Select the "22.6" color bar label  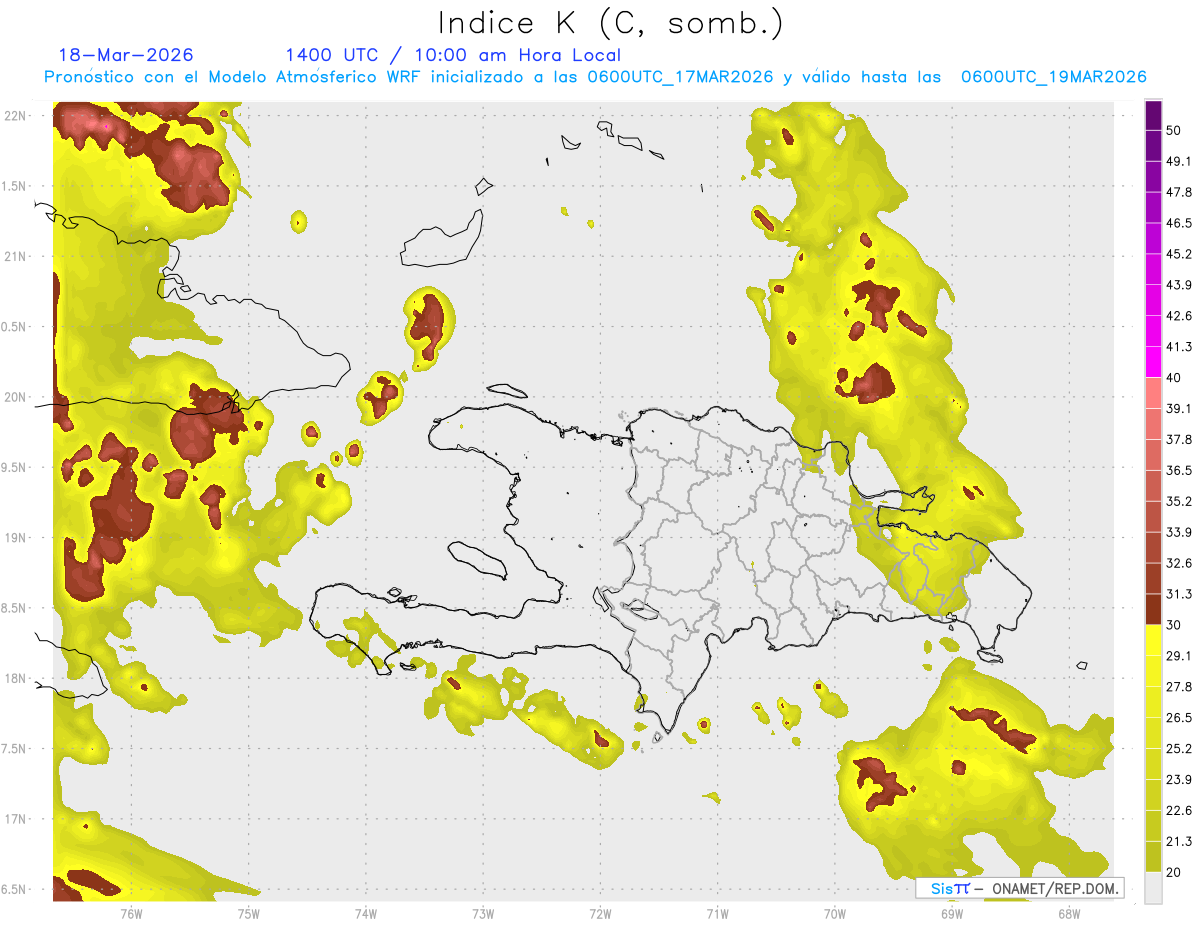pyautogui.click(x=1179, y=810)
